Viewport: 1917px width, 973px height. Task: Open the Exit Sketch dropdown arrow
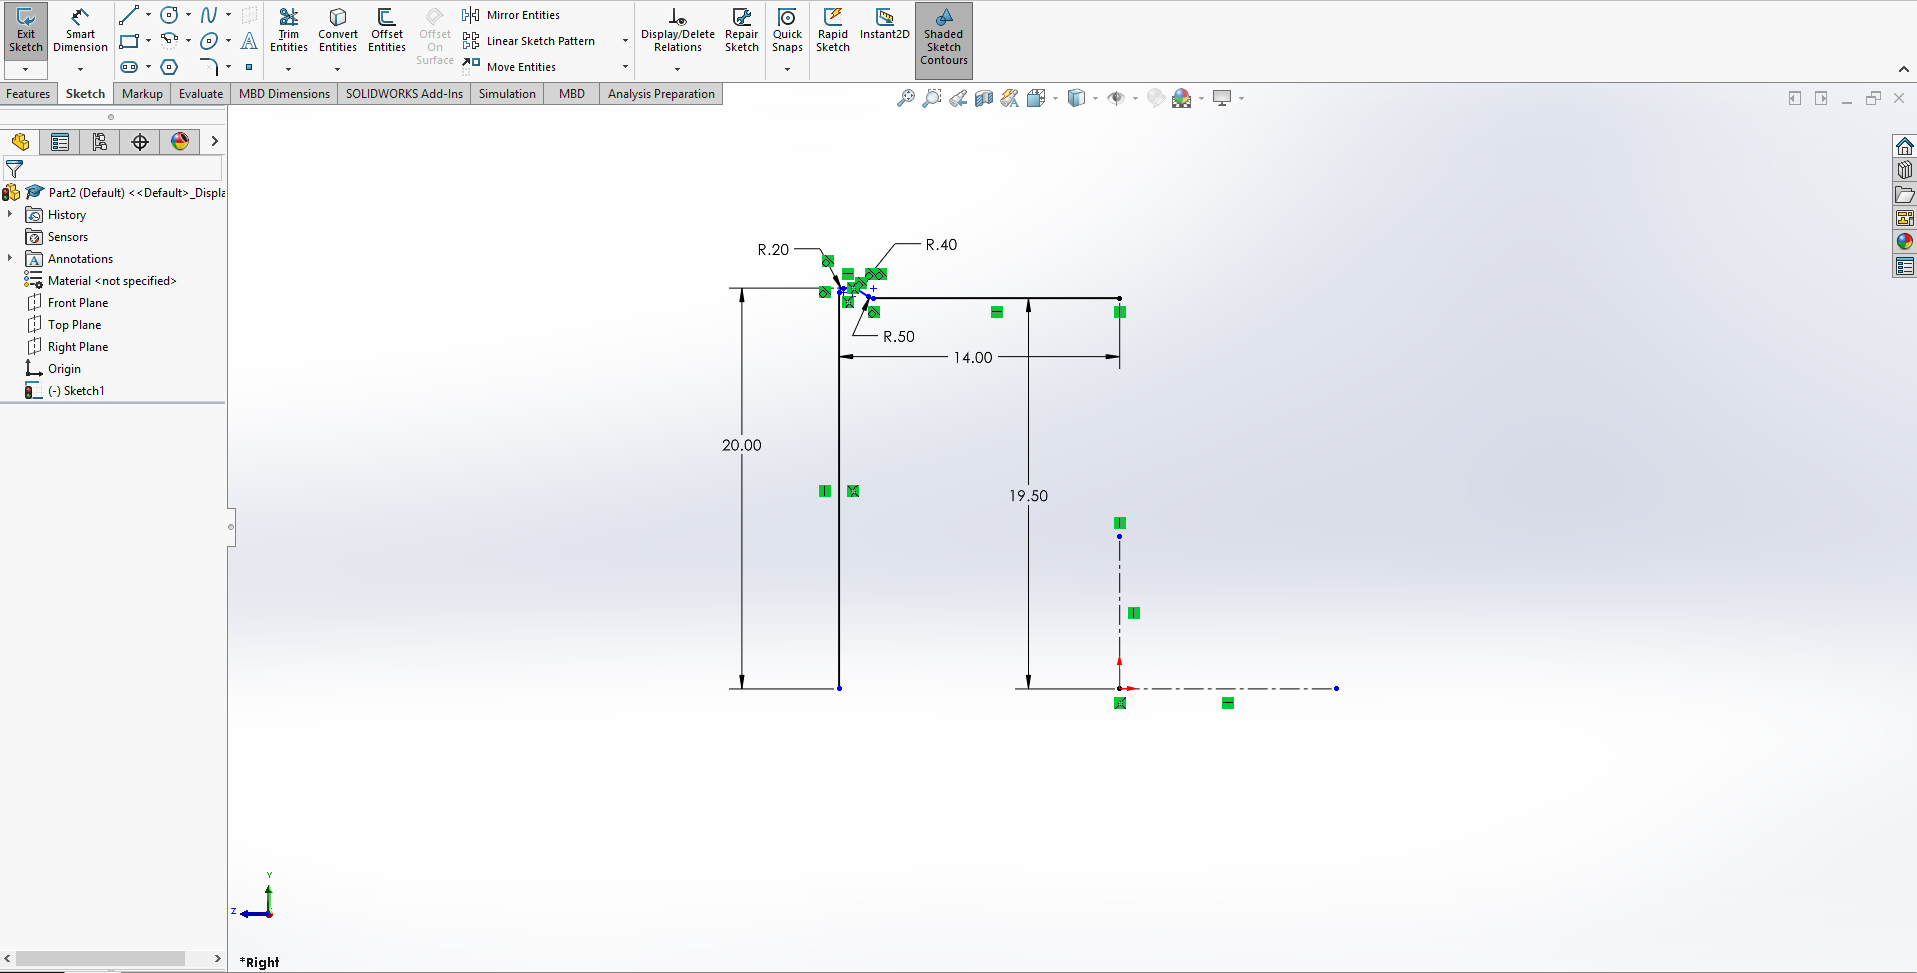tap(25, 69)
